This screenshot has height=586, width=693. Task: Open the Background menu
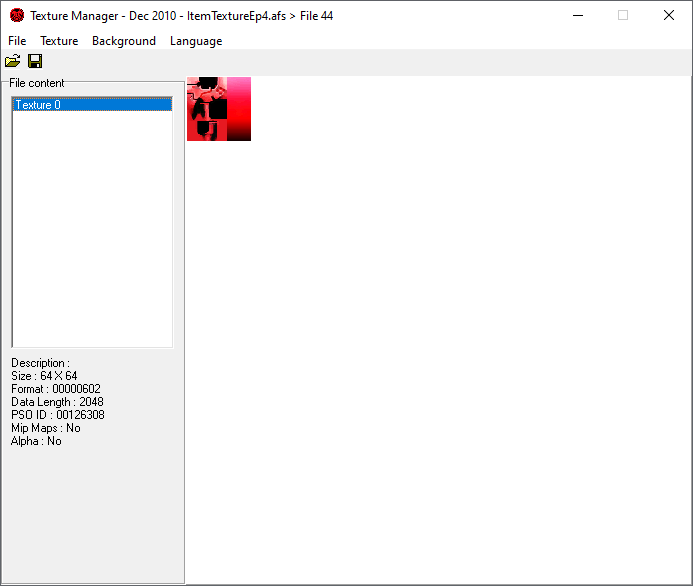[x=124, y=41]
